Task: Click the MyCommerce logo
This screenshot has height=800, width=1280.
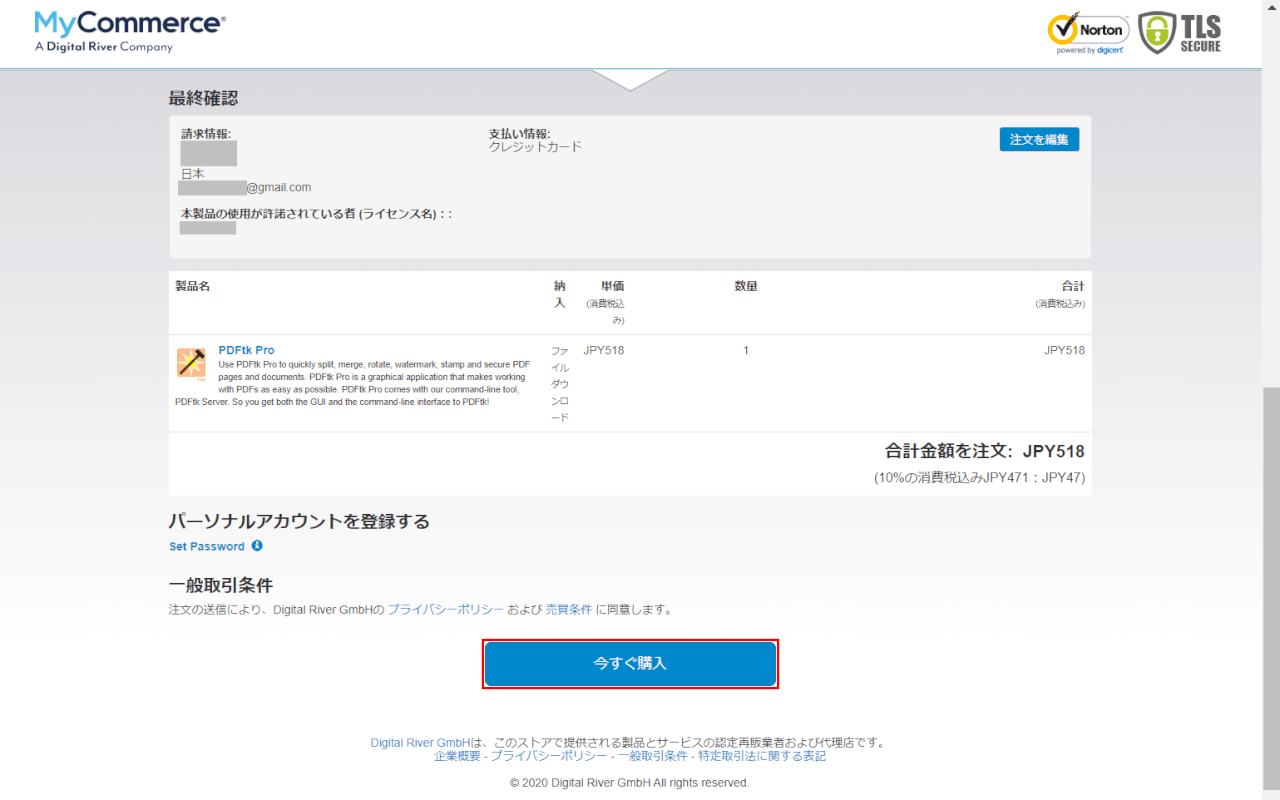Action: click(128, 30)
